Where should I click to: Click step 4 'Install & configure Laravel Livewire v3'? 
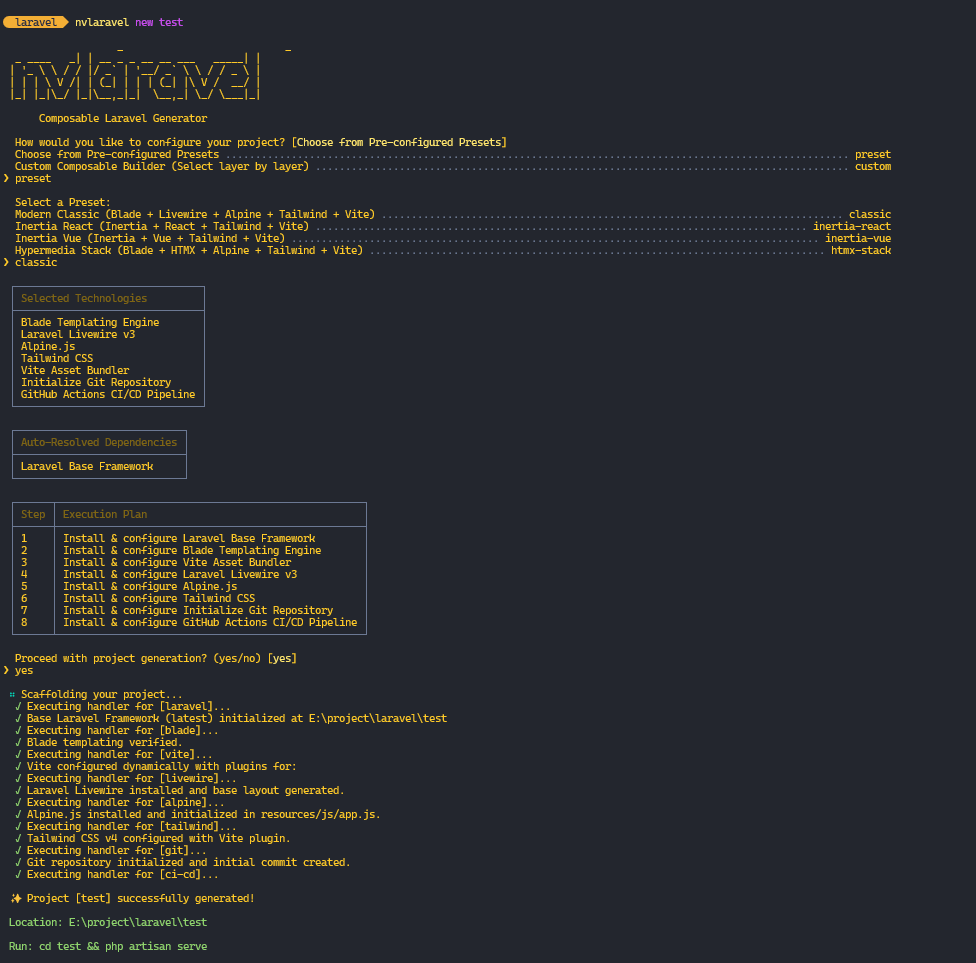181,574
